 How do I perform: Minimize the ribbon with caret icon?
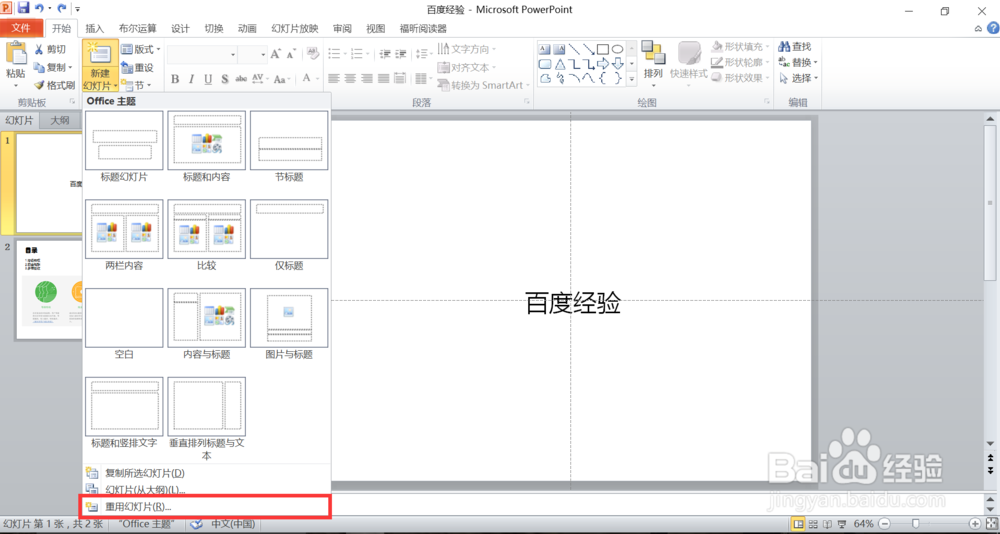click(x=978, y=29)
